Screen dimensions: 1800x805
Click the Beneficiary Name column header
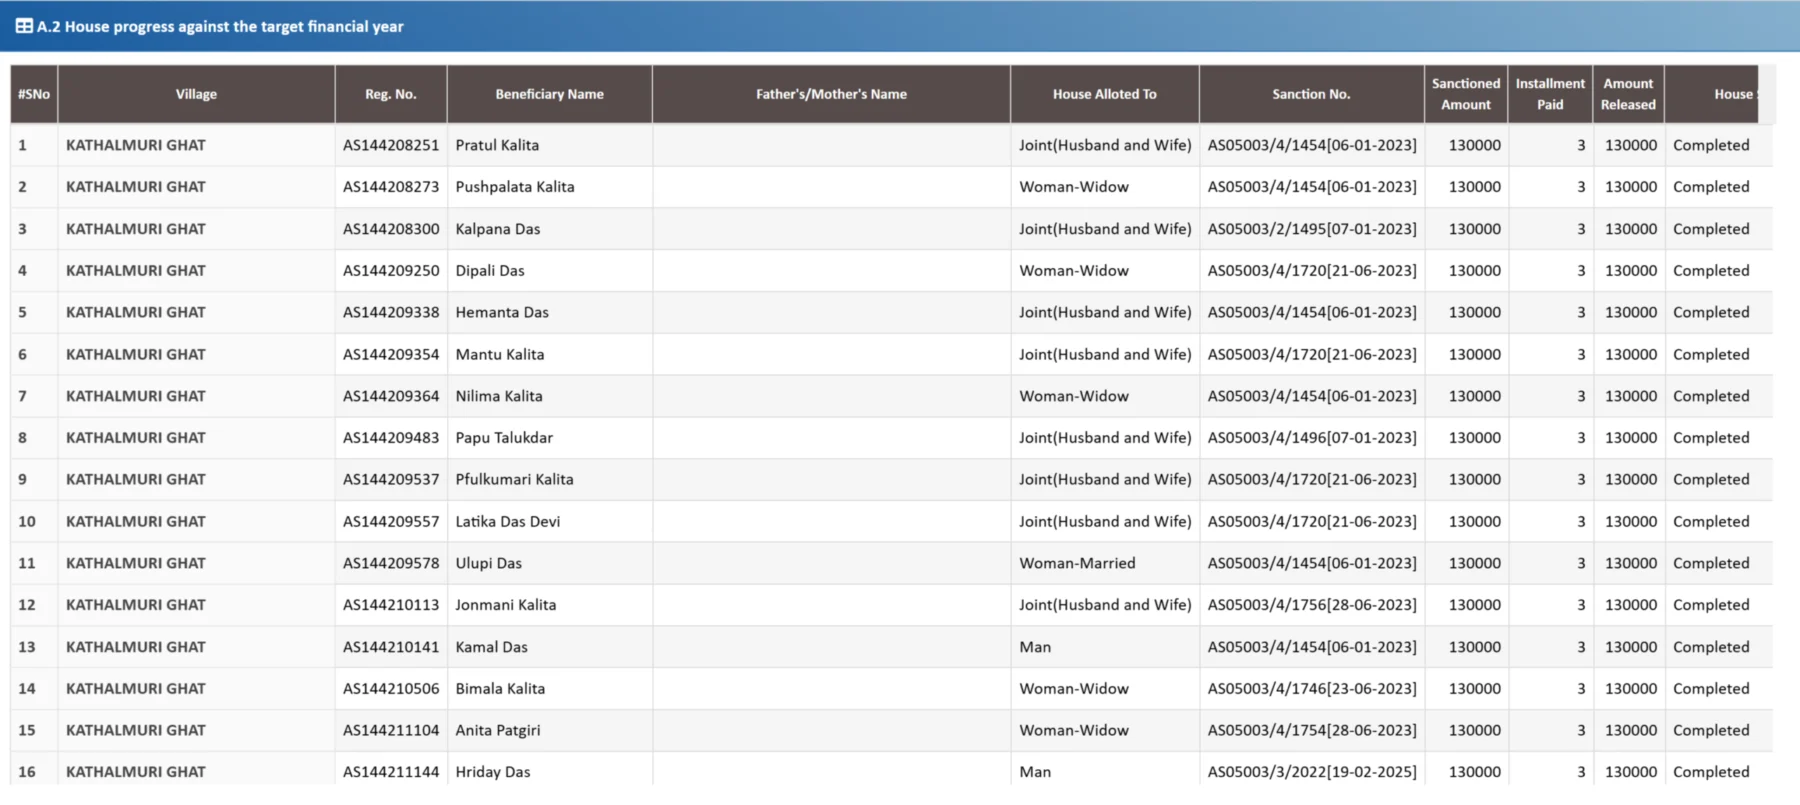pos(550,94)
